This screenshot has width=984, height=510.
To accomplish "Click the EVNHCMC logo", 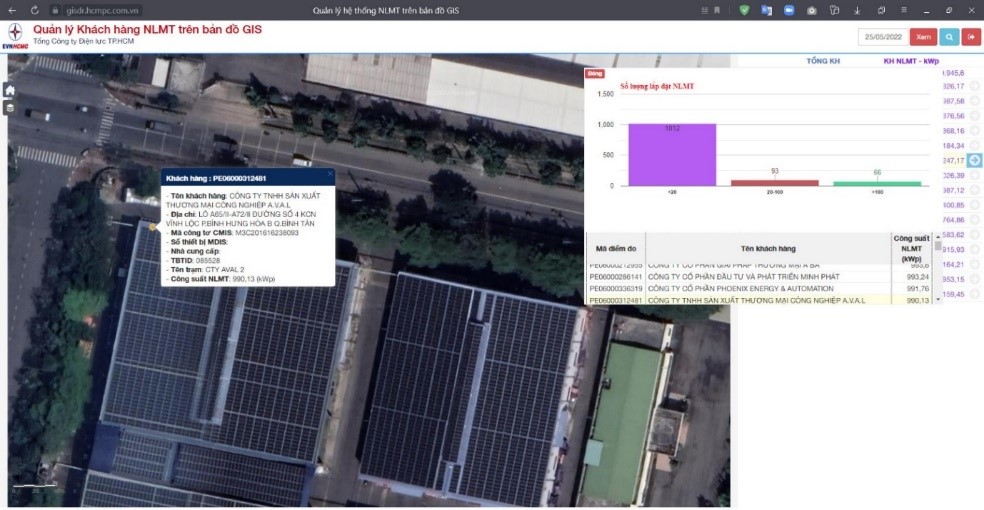I will coord(15,36).
